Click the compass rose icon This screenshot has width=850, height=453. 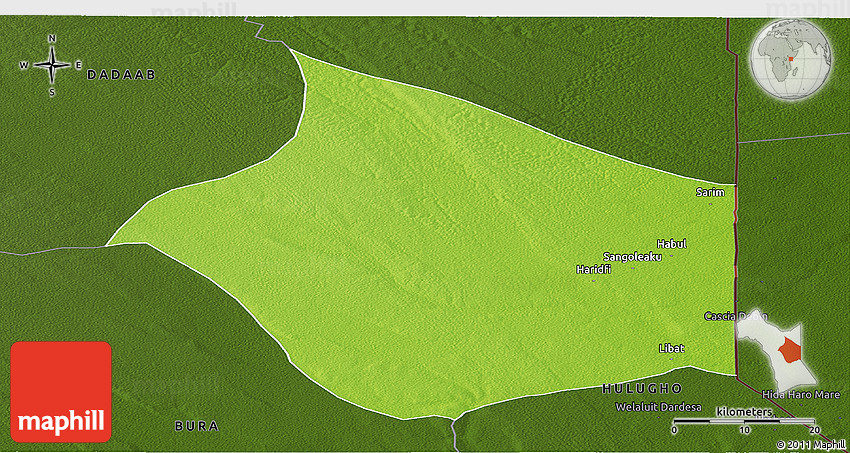tap(52, 65)
